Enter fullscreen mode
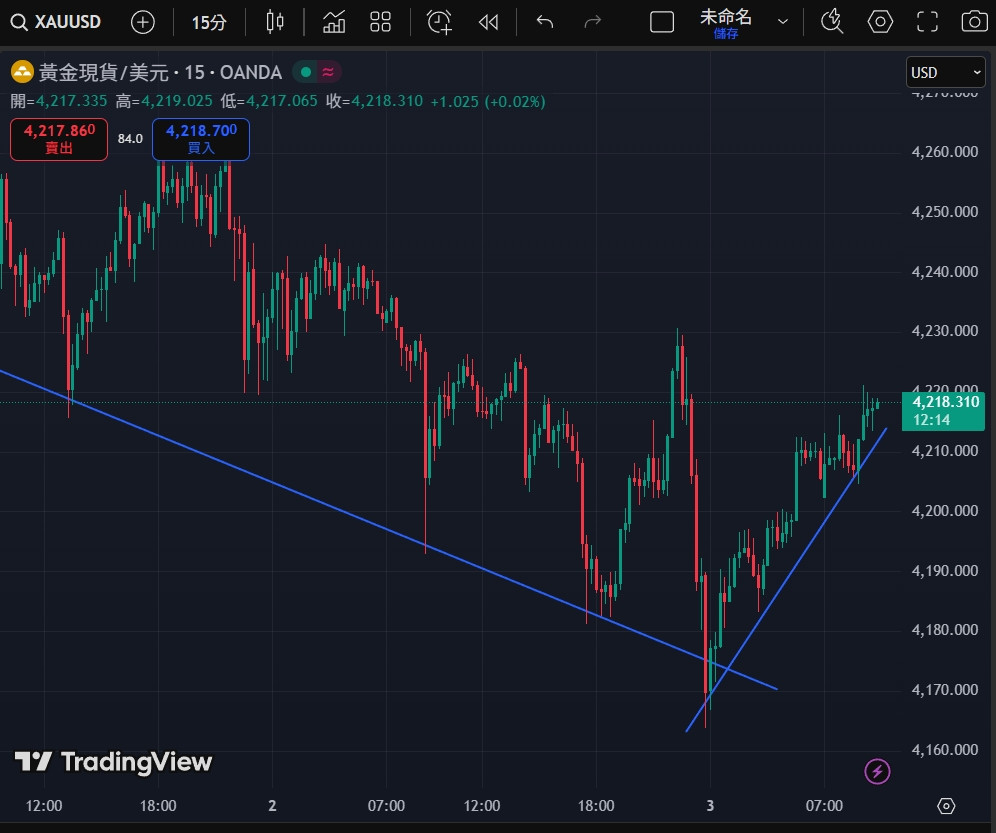This screenshot has width=996, height=833. click(x=927, y=22)
